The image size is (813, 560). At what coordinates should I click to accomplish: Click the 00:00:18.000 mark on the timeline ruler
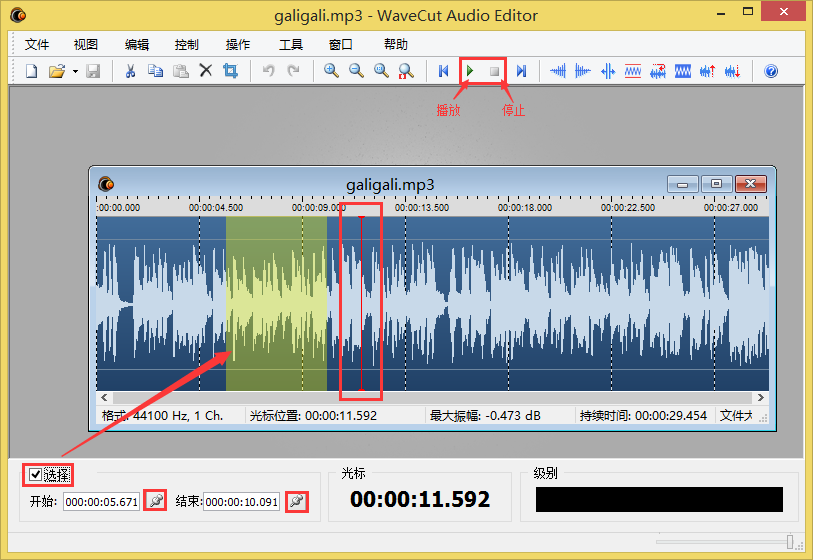pyautogui.click(x=524, y=208)
